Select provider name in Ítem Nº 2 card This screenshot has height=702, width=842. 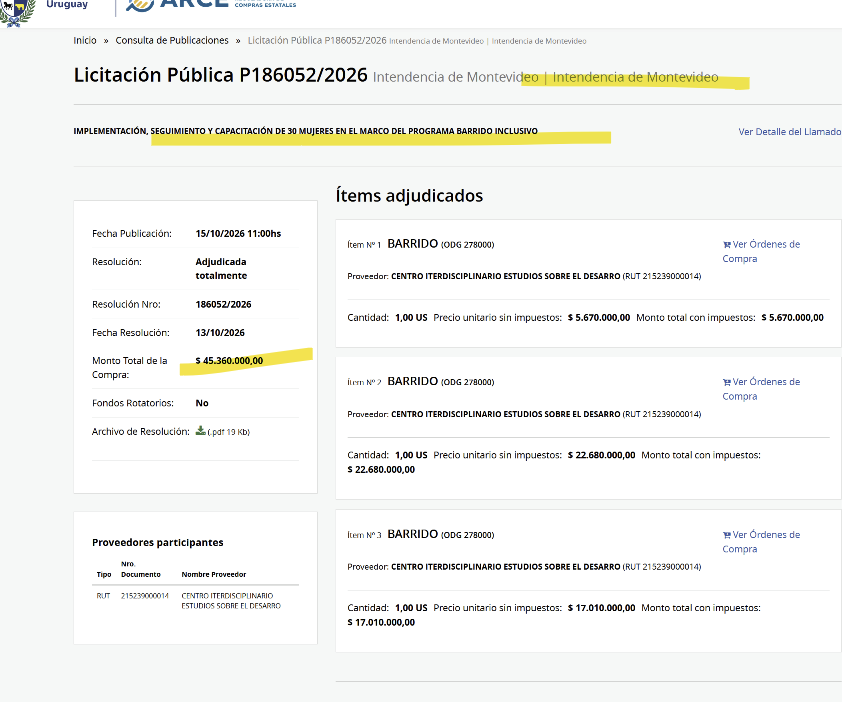click(506, 414)
